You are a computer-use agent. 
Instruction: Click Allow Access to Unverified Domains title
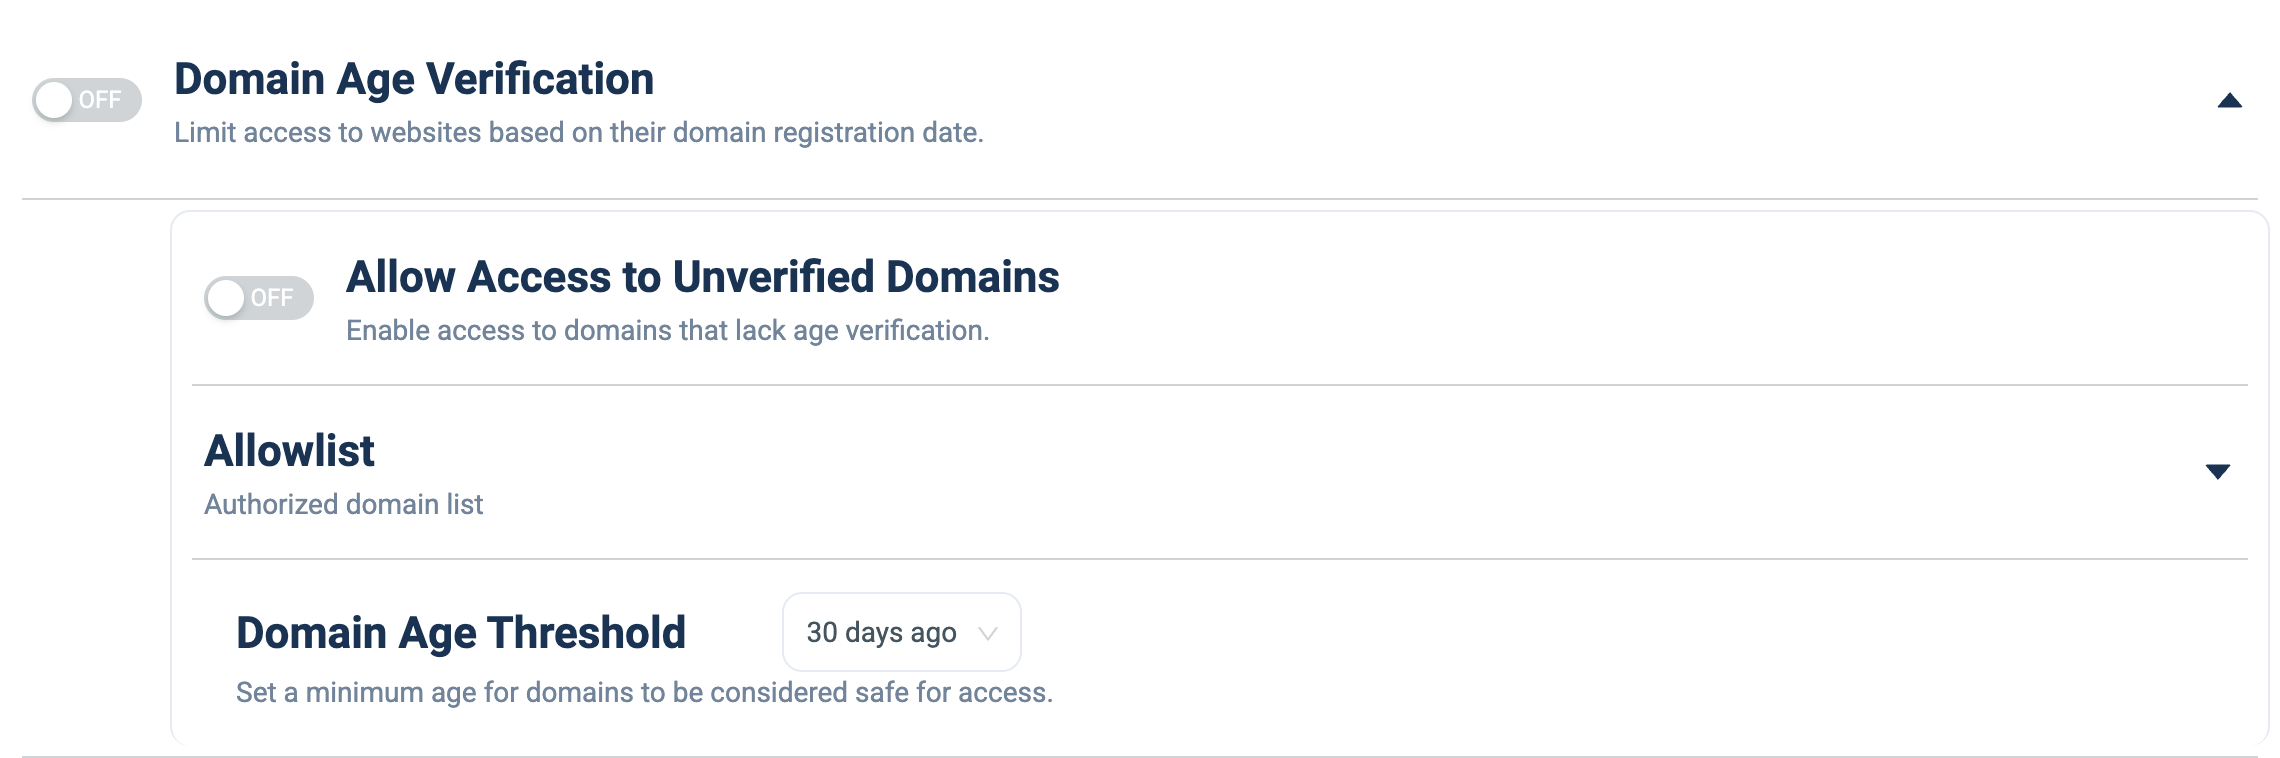[x=703, y=277]
